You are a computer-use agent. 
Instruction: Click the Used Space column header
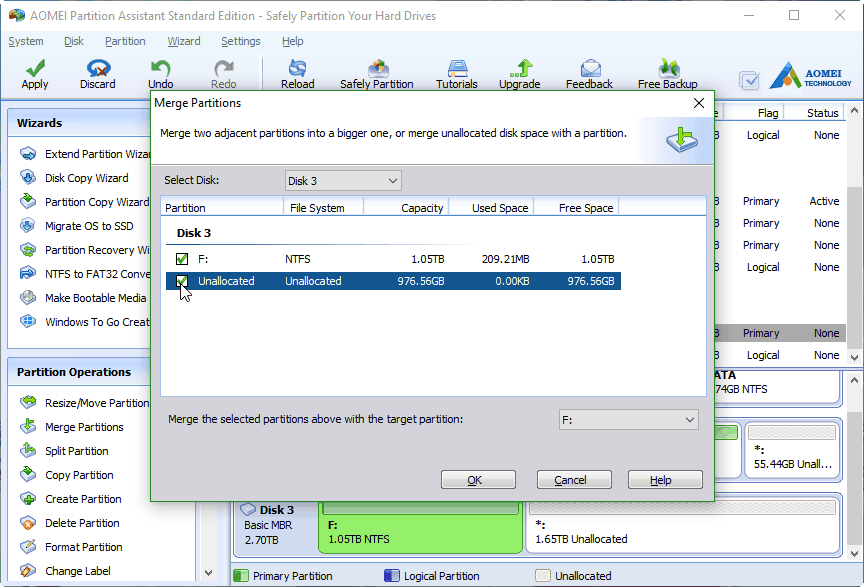pos(492,208)
